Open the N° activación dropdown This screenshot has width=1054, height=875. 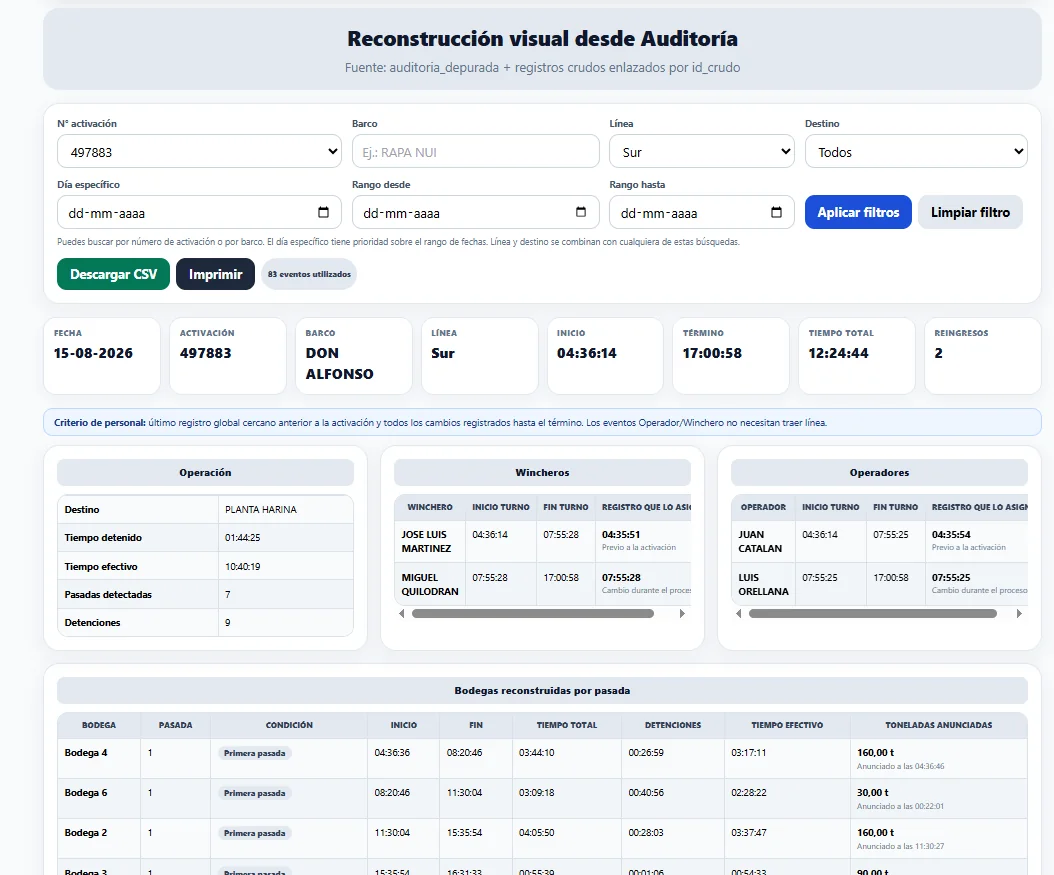click(199, 152)
